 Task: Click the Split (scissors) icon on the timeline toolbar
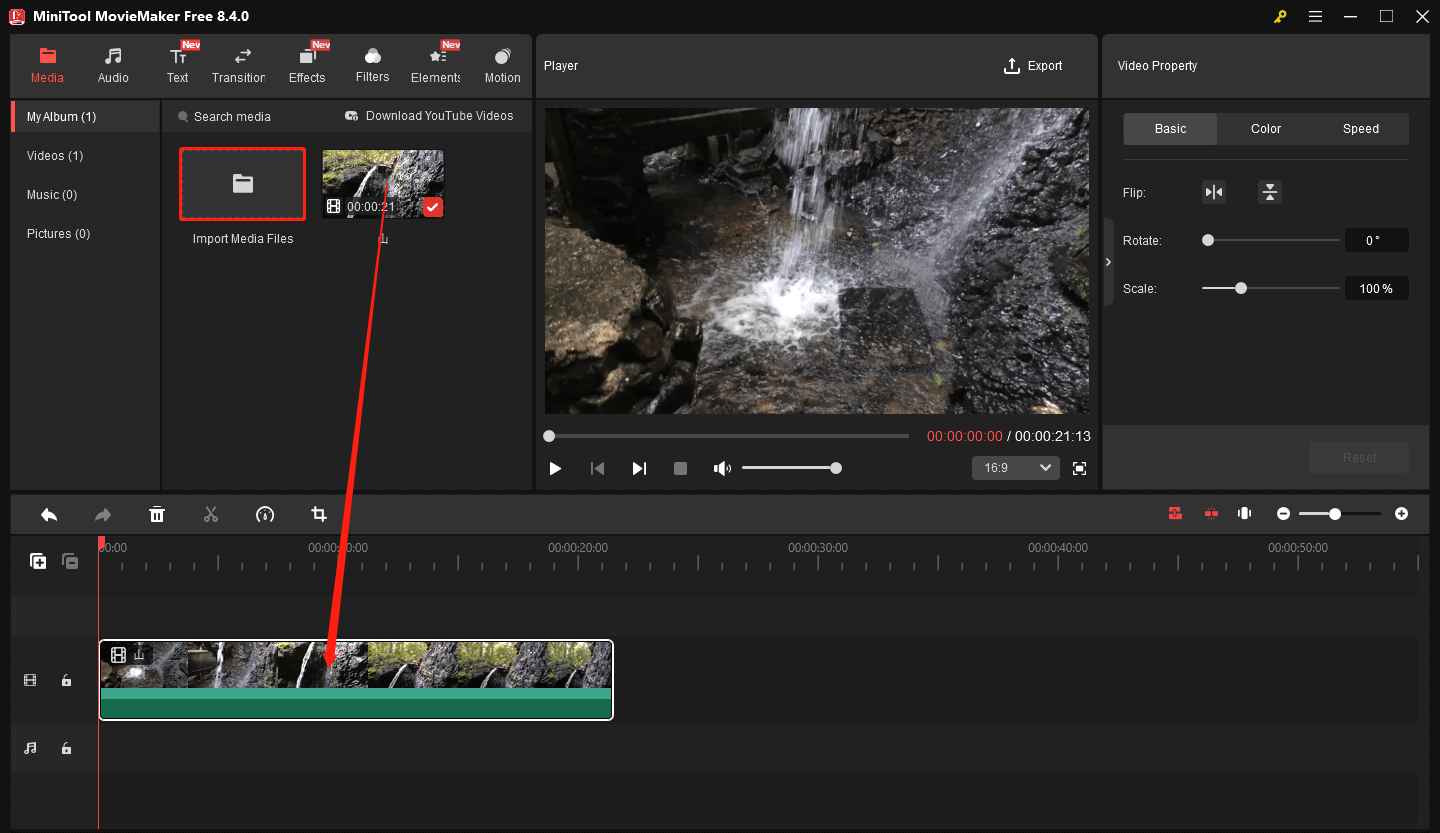click(x=211, y=514)
